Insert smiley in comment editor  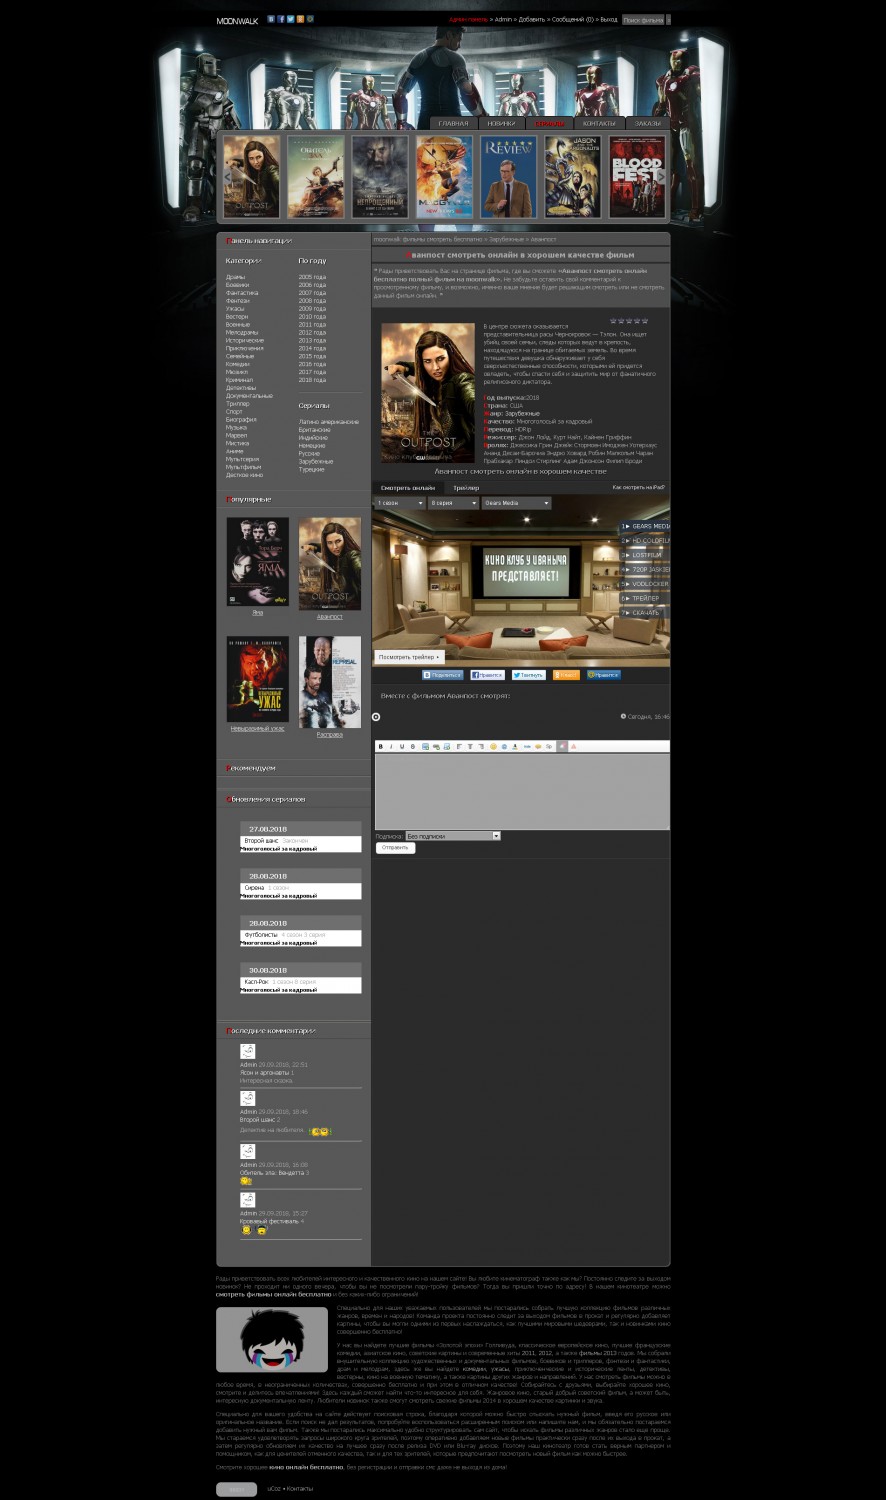[x=493, y=747]
